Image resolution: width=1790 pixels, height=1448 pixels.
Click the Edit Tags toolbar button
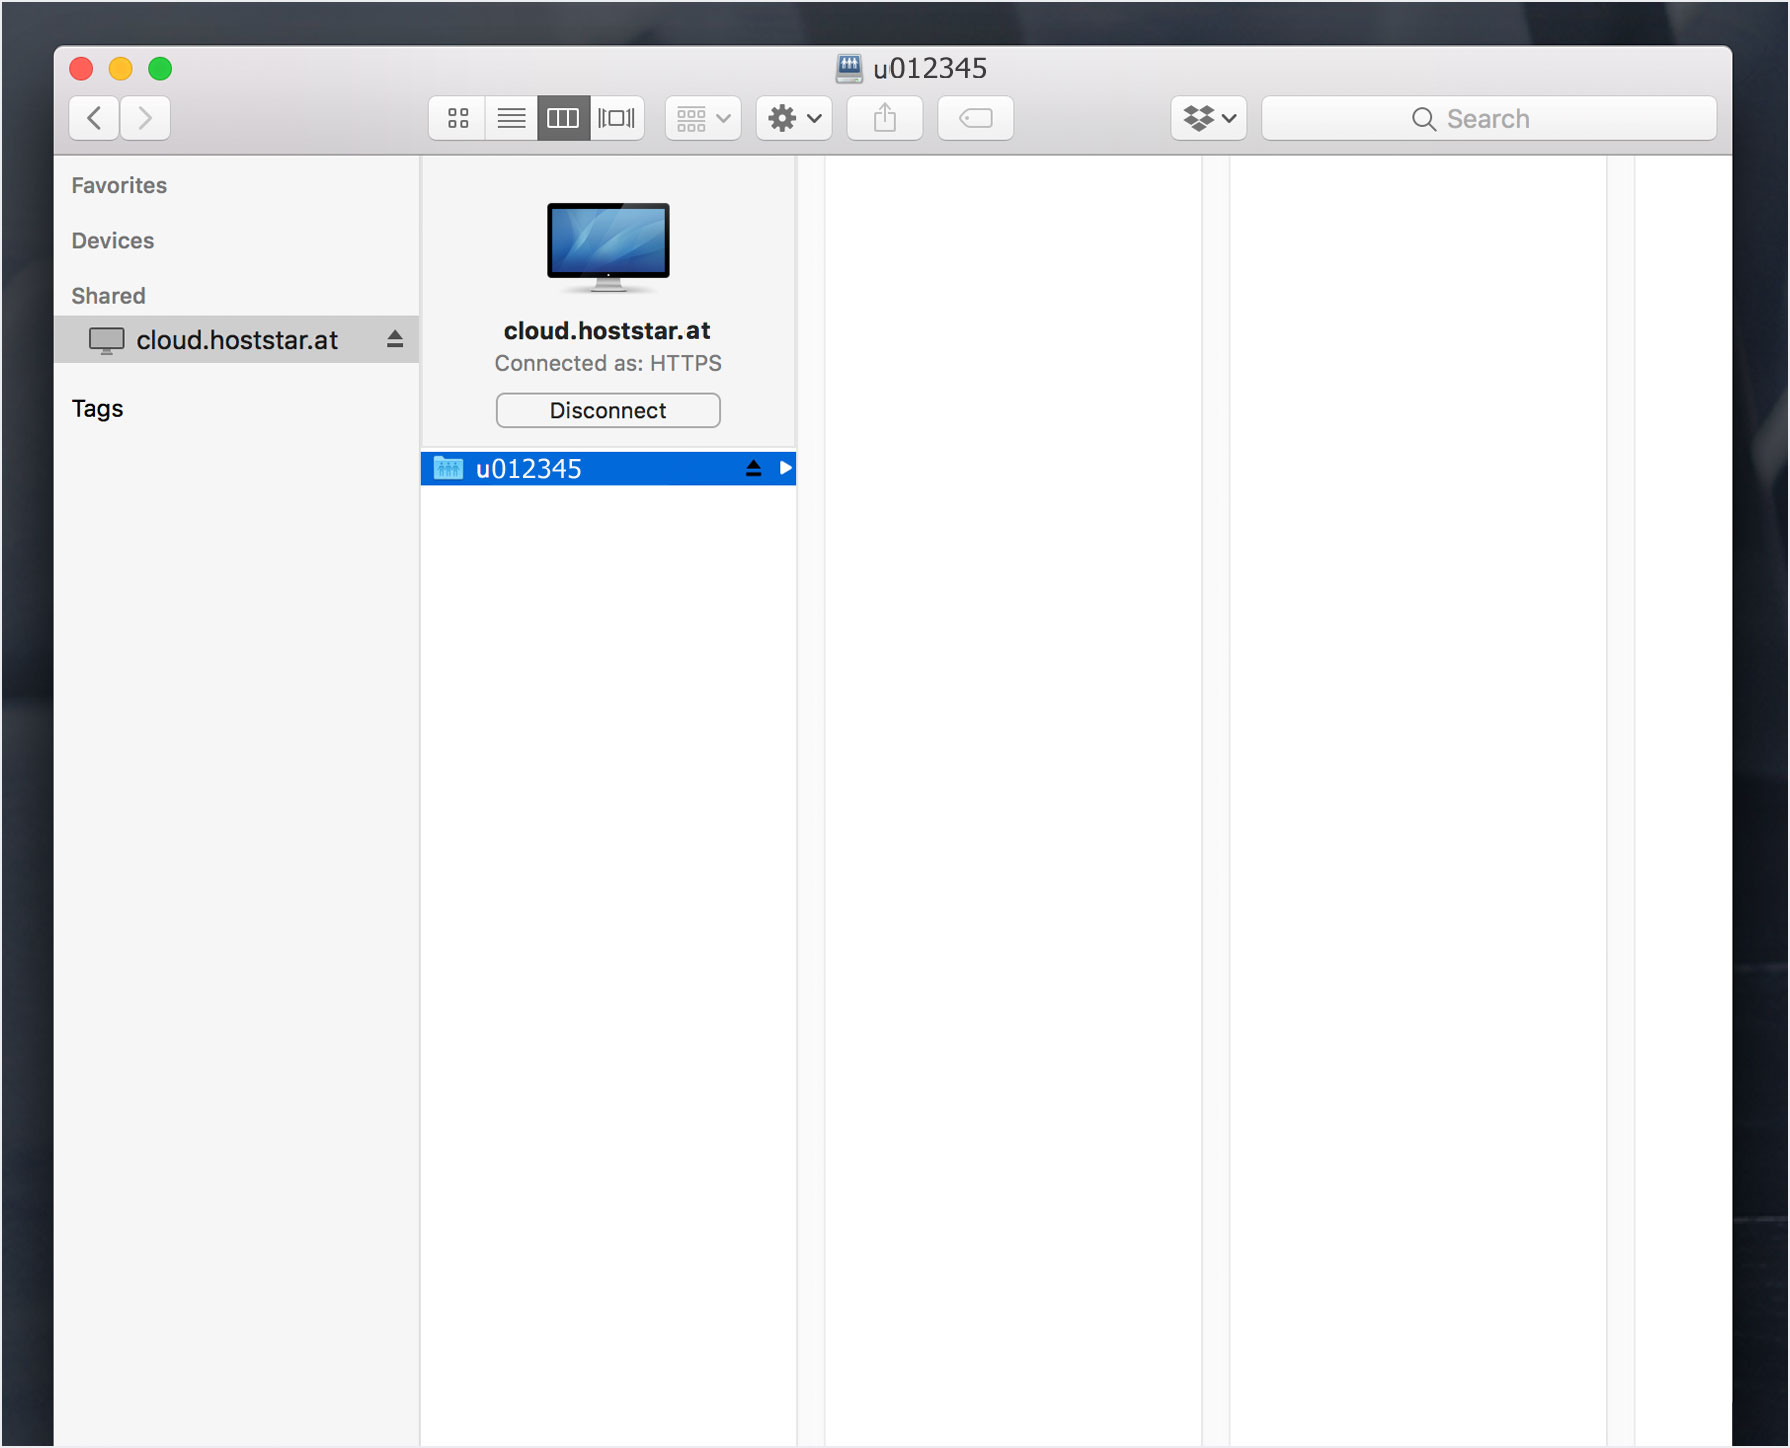tap(976, 118)
